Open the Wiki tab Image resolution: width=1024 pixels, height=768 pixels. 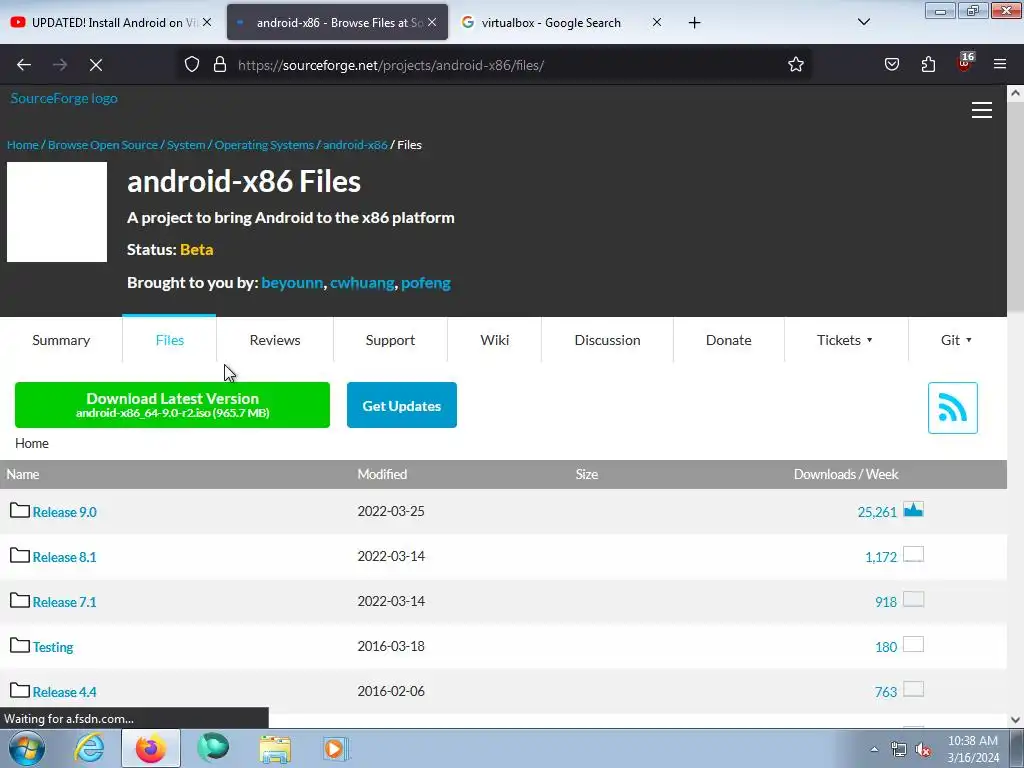click(x=494, y=340)
